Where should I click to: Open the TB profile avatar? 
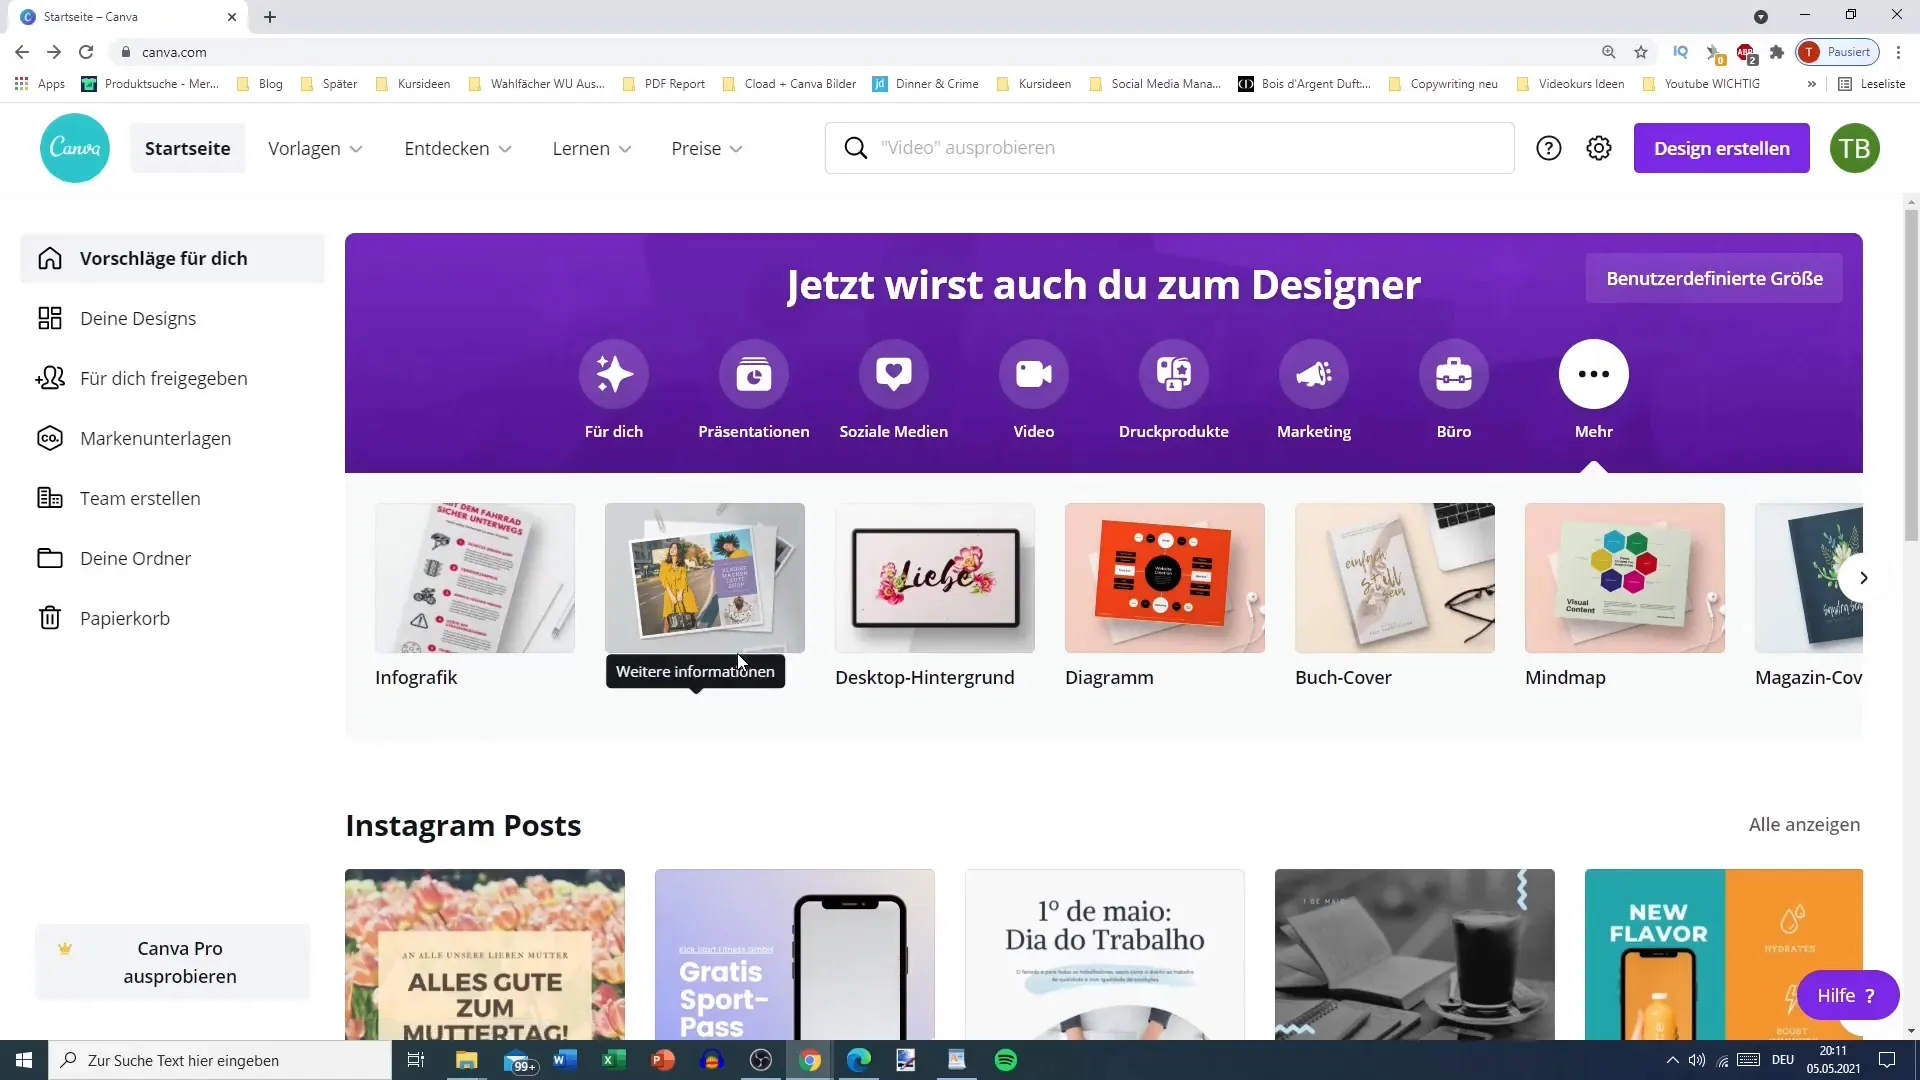click(1855, 148)
